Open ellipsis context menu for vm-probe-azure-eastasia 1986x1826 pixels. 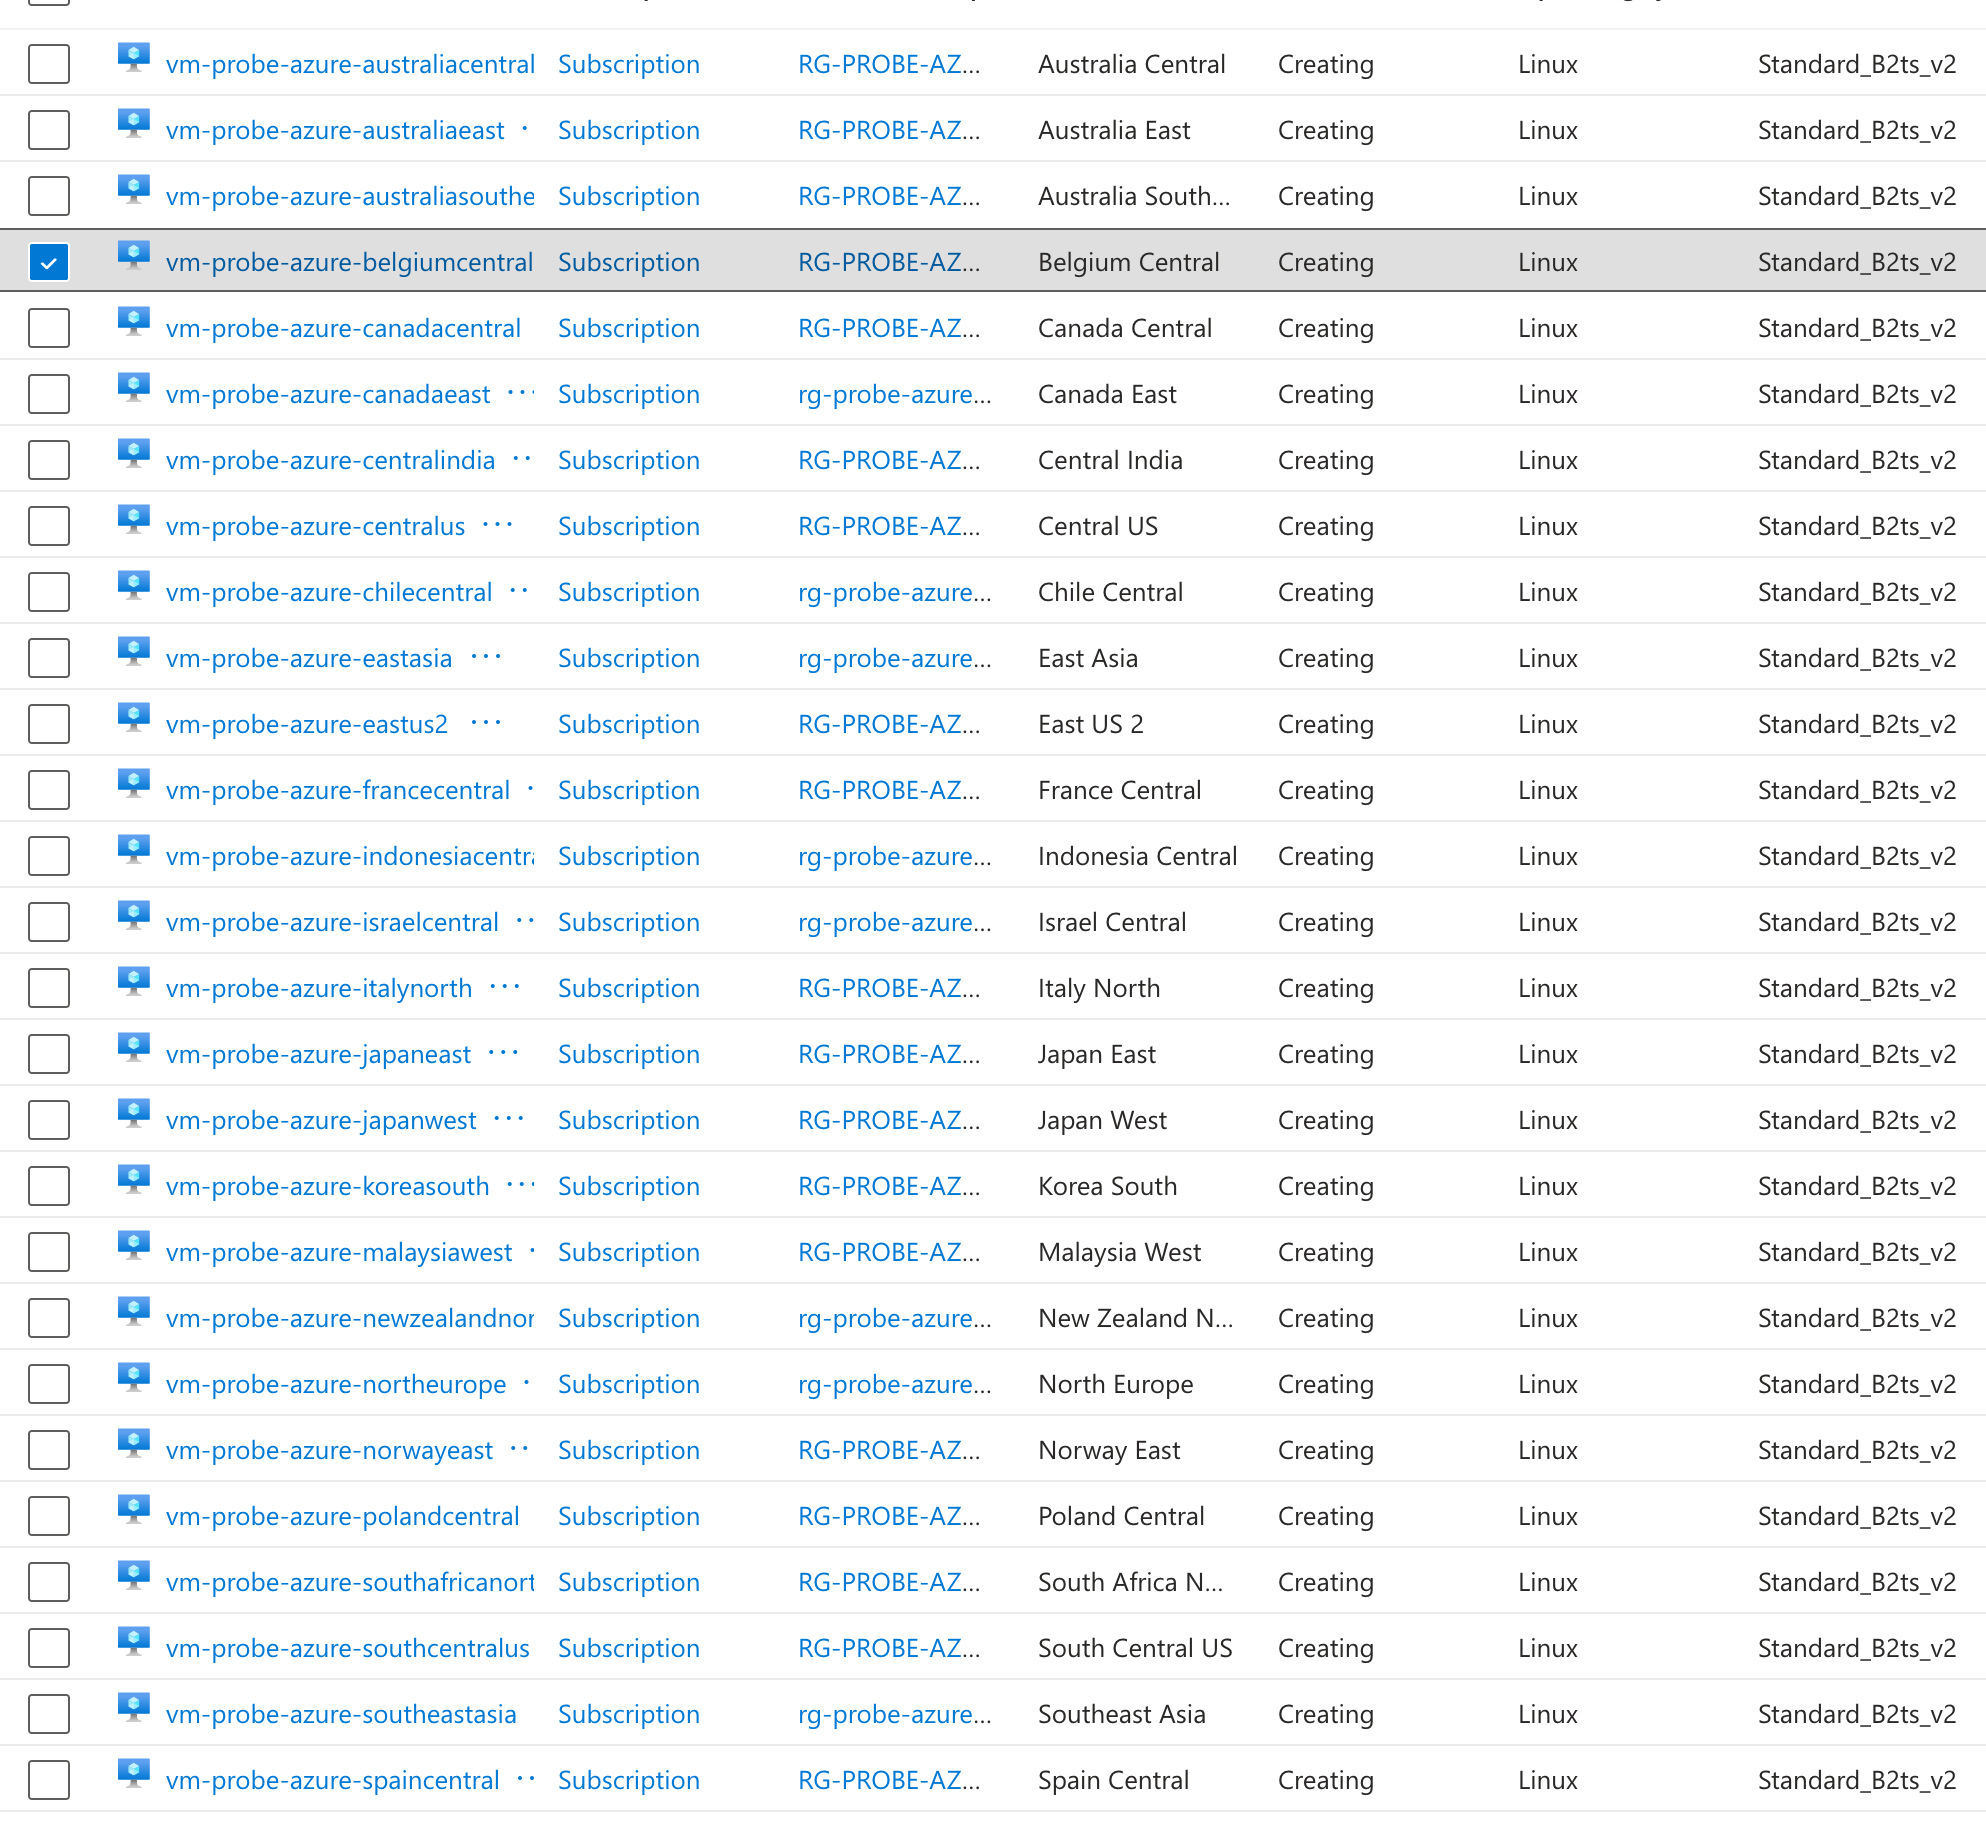485,657
